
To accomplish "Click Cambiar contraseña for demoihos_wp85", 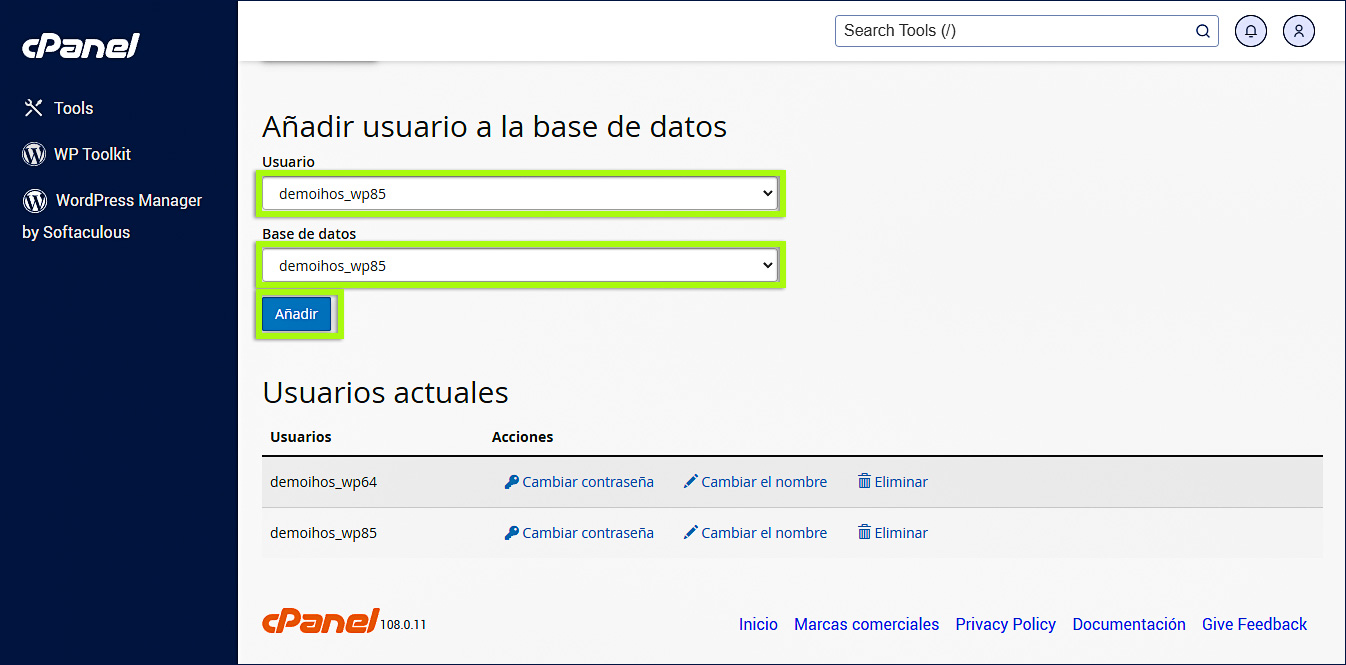I will tap(579, 533).
